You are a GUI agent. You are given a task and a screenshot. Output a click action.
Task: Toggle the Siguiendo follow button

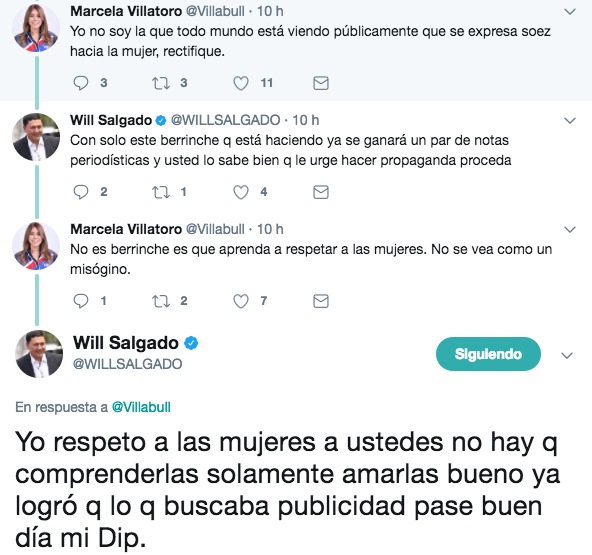pos(488,354)
